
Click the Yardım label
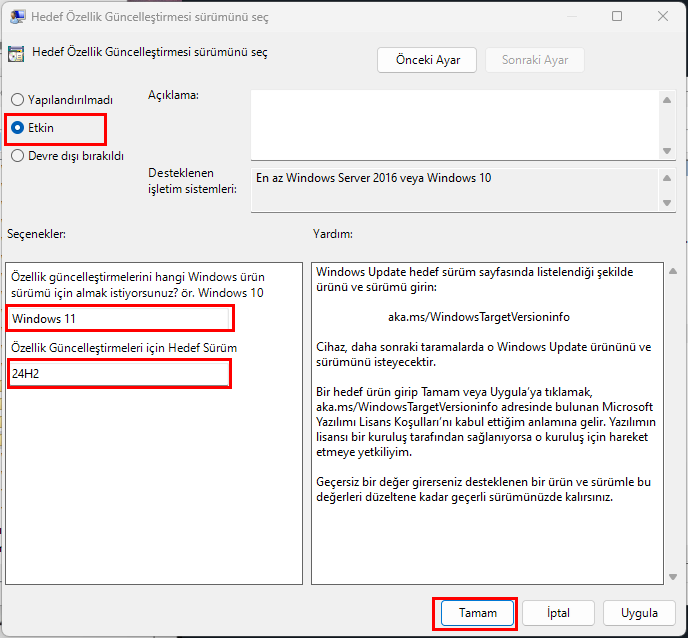point(333,234)
